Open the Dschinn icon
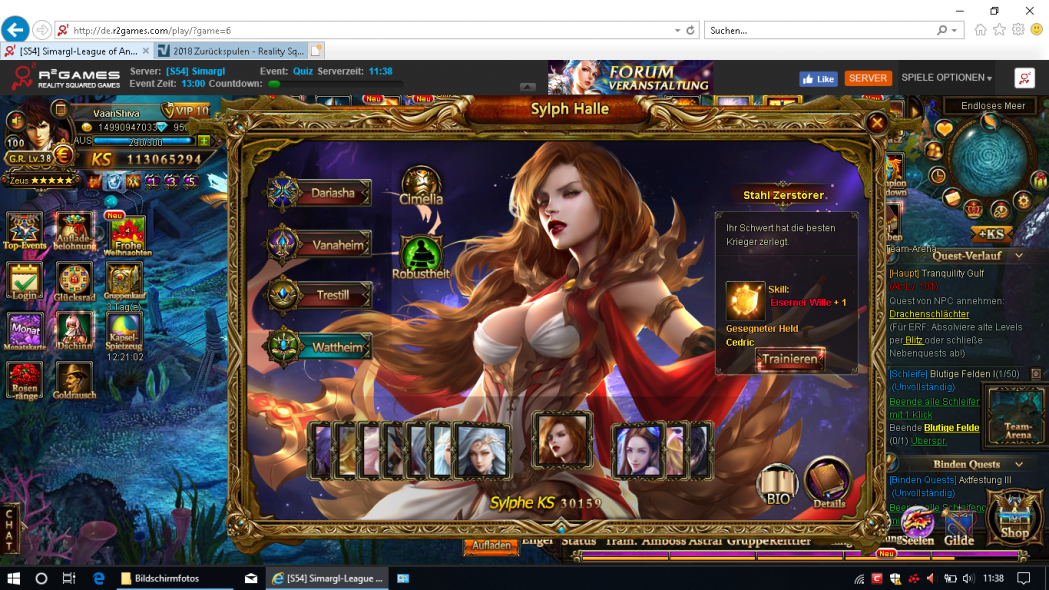 [x=74, y=330]
